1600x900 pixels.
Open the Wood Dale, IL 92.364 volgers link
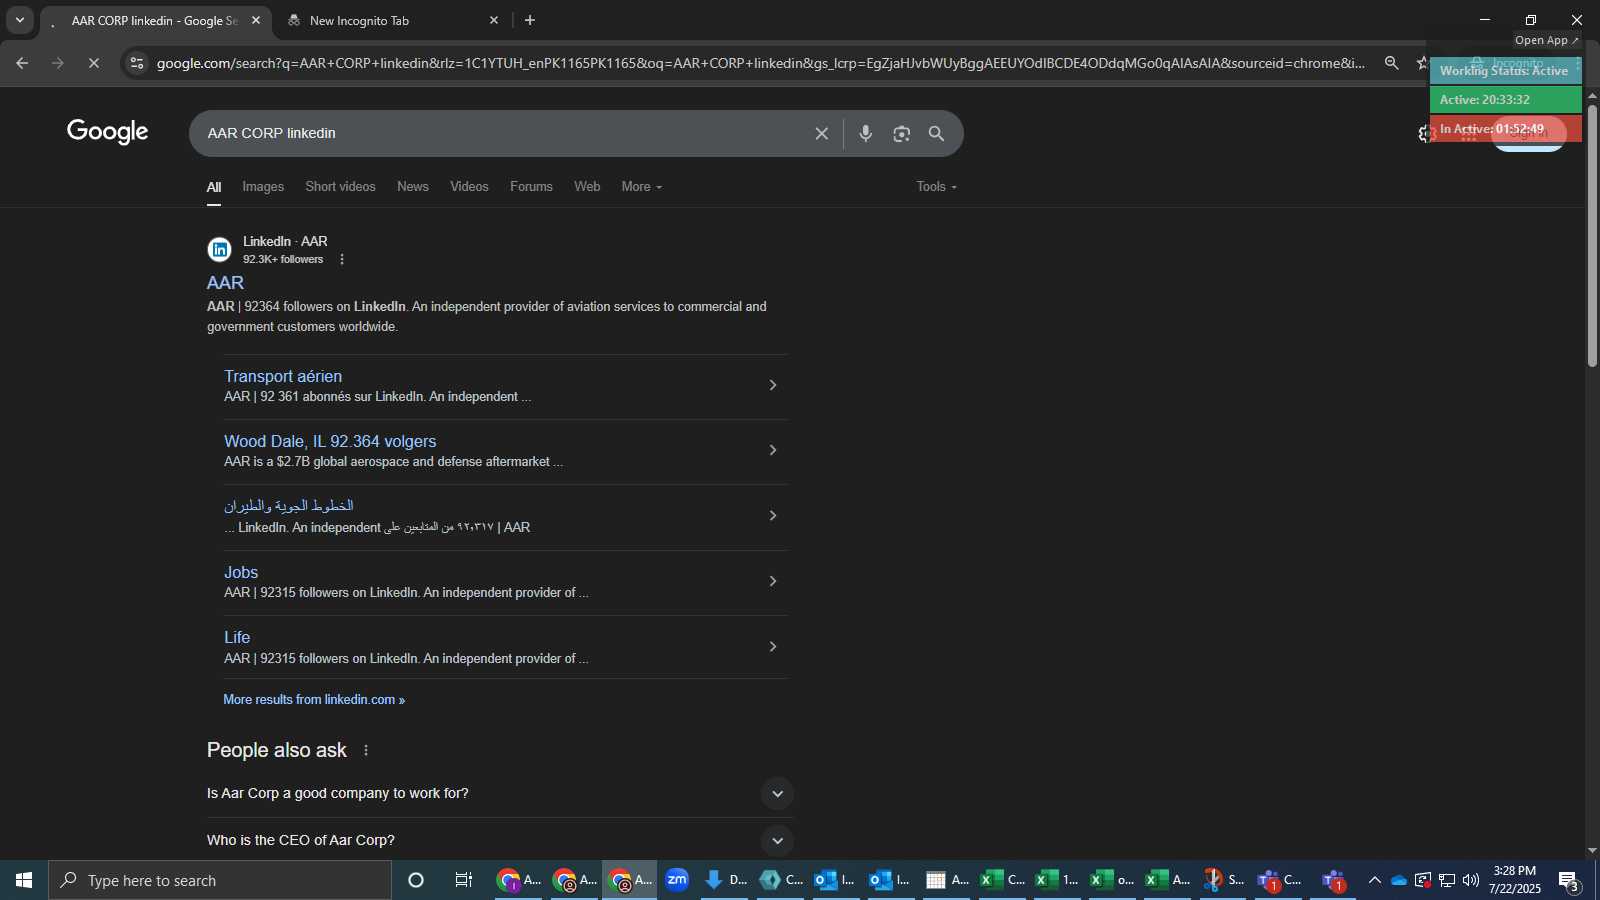pyautogui.click(x=330, y=441)
